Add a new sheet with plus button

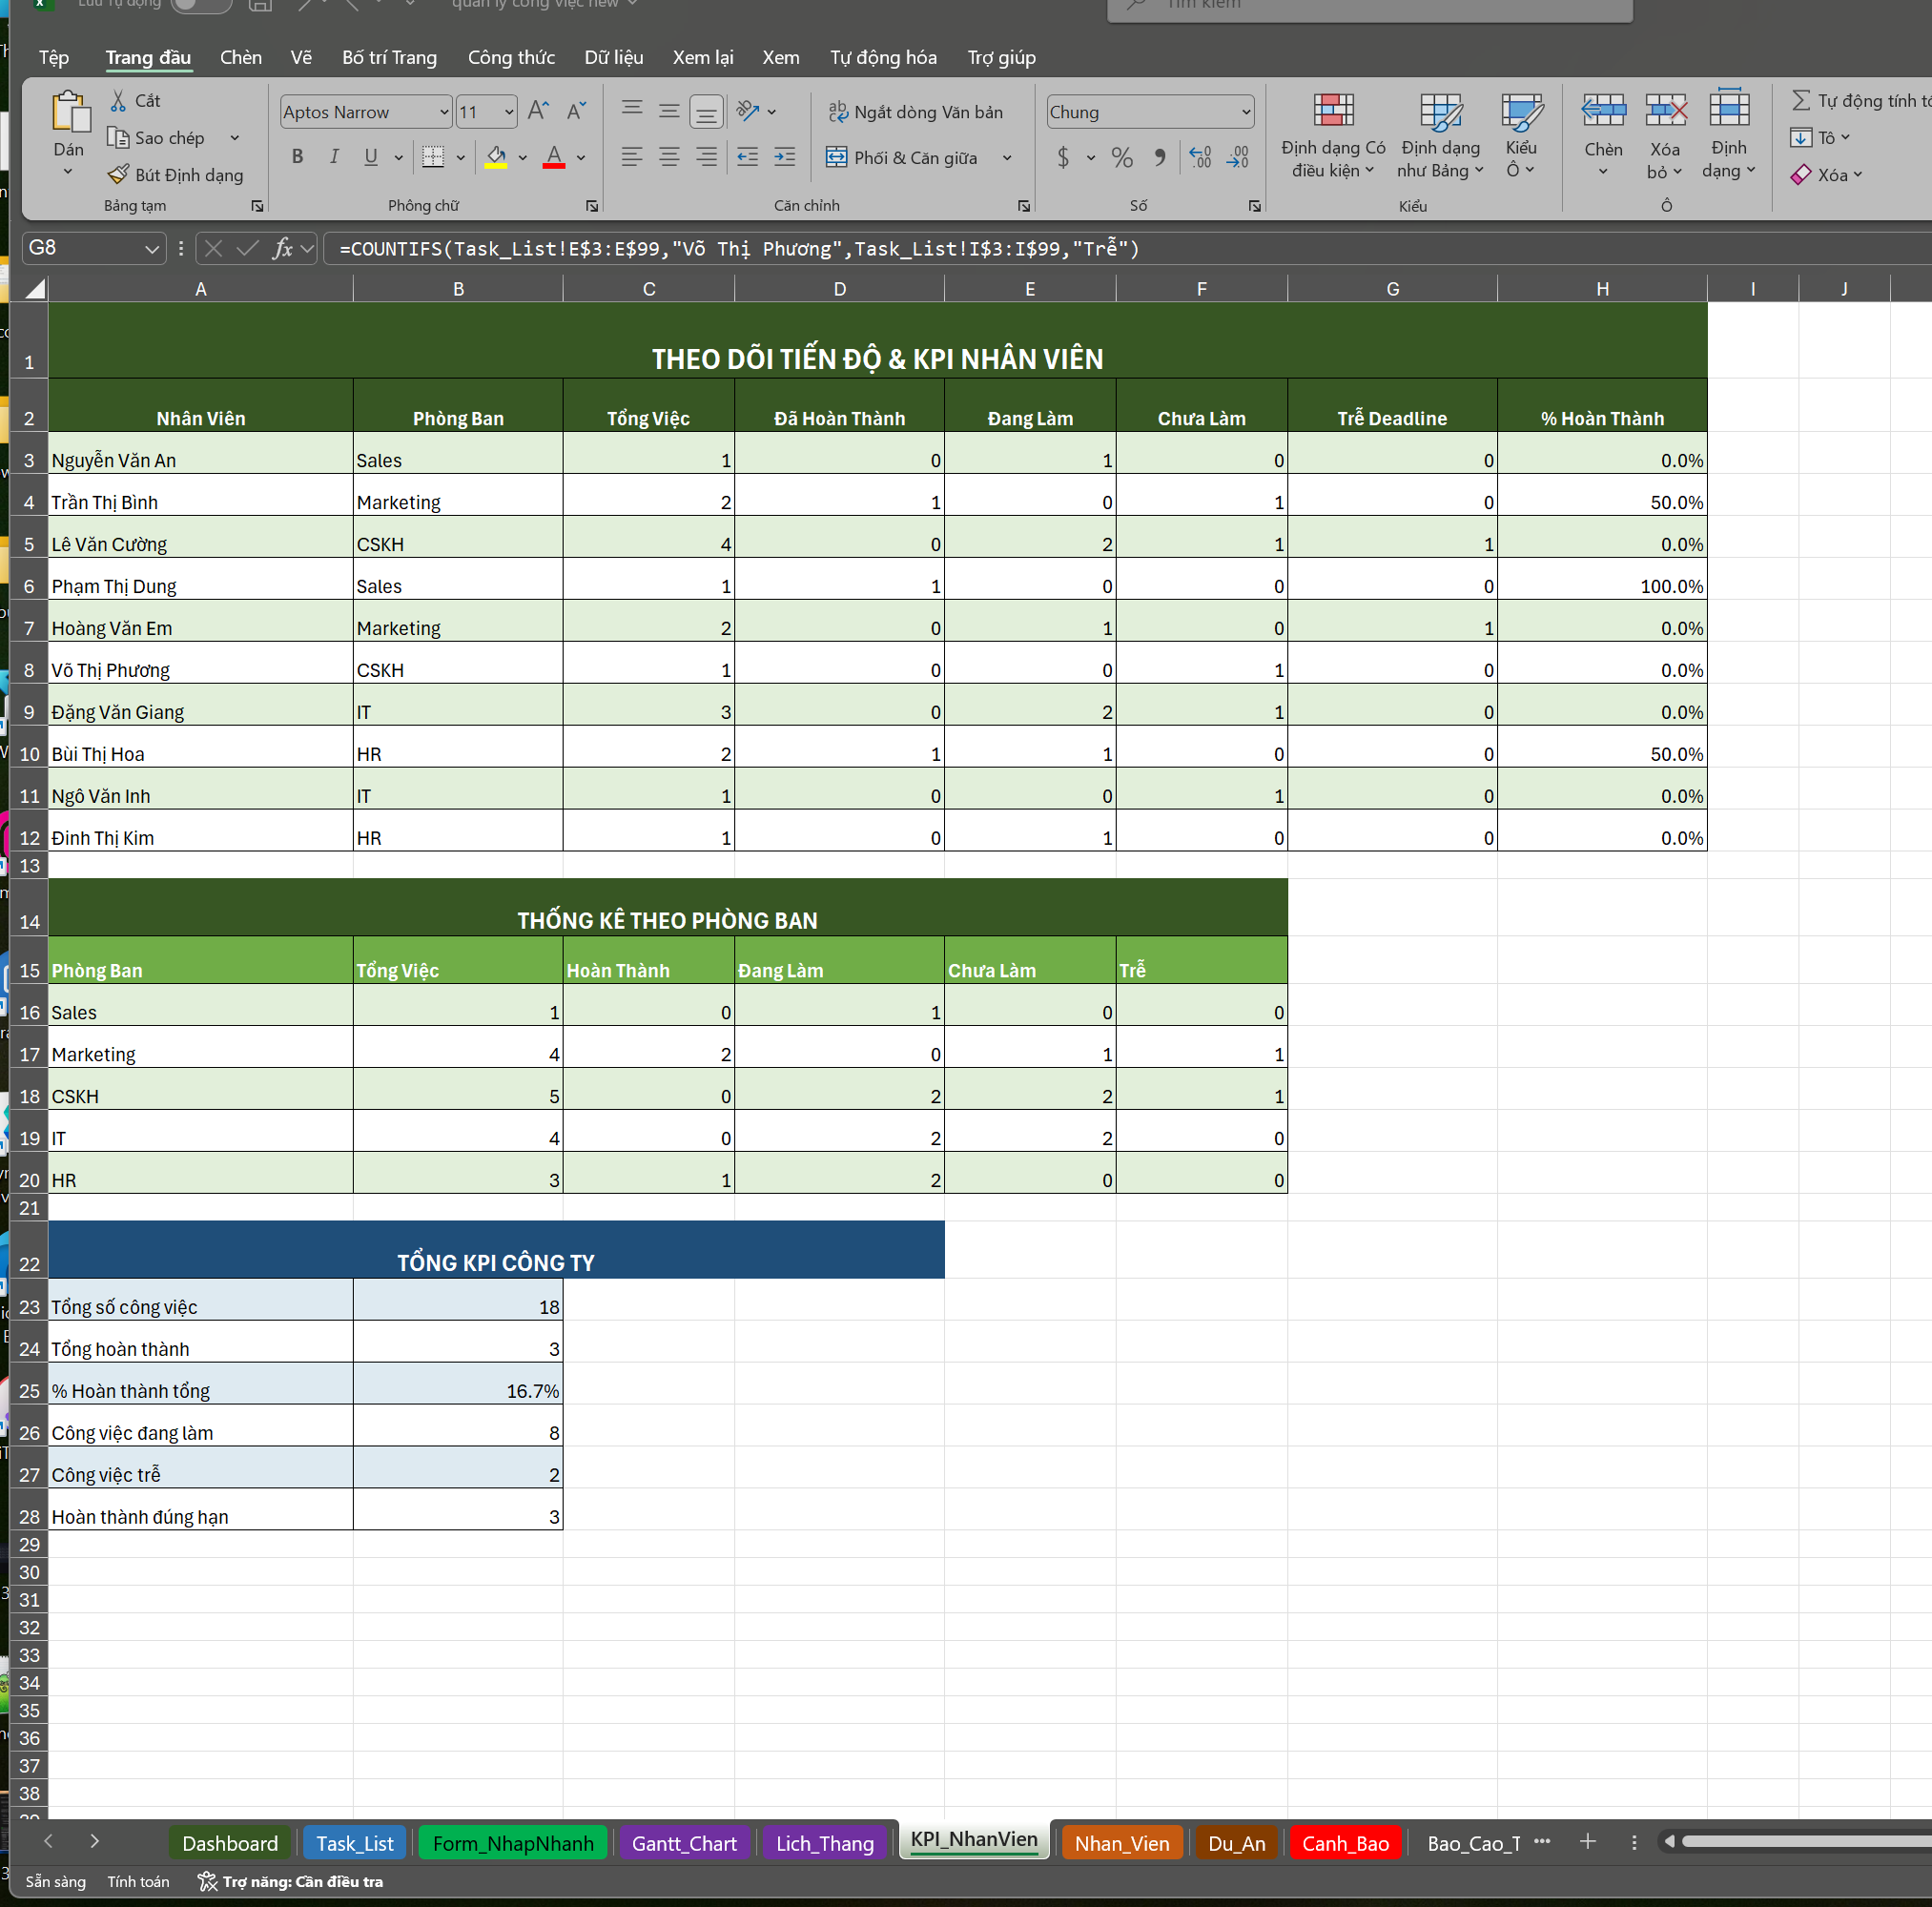tap(1587, 1841)
